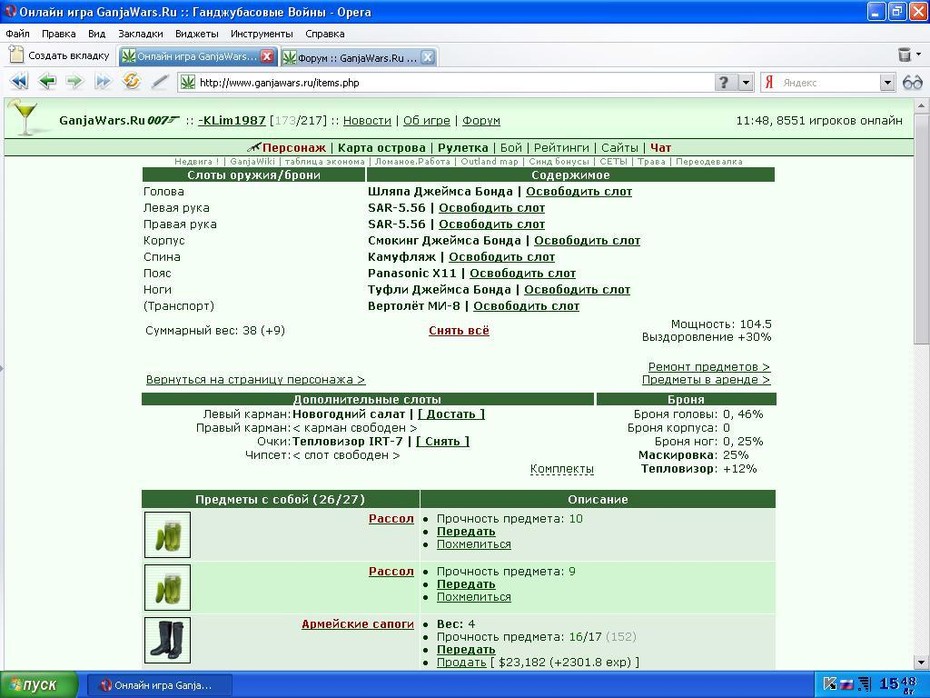Open the Армейские сапоги boots thumbnail
930x698 pixels.
point(167,640)
